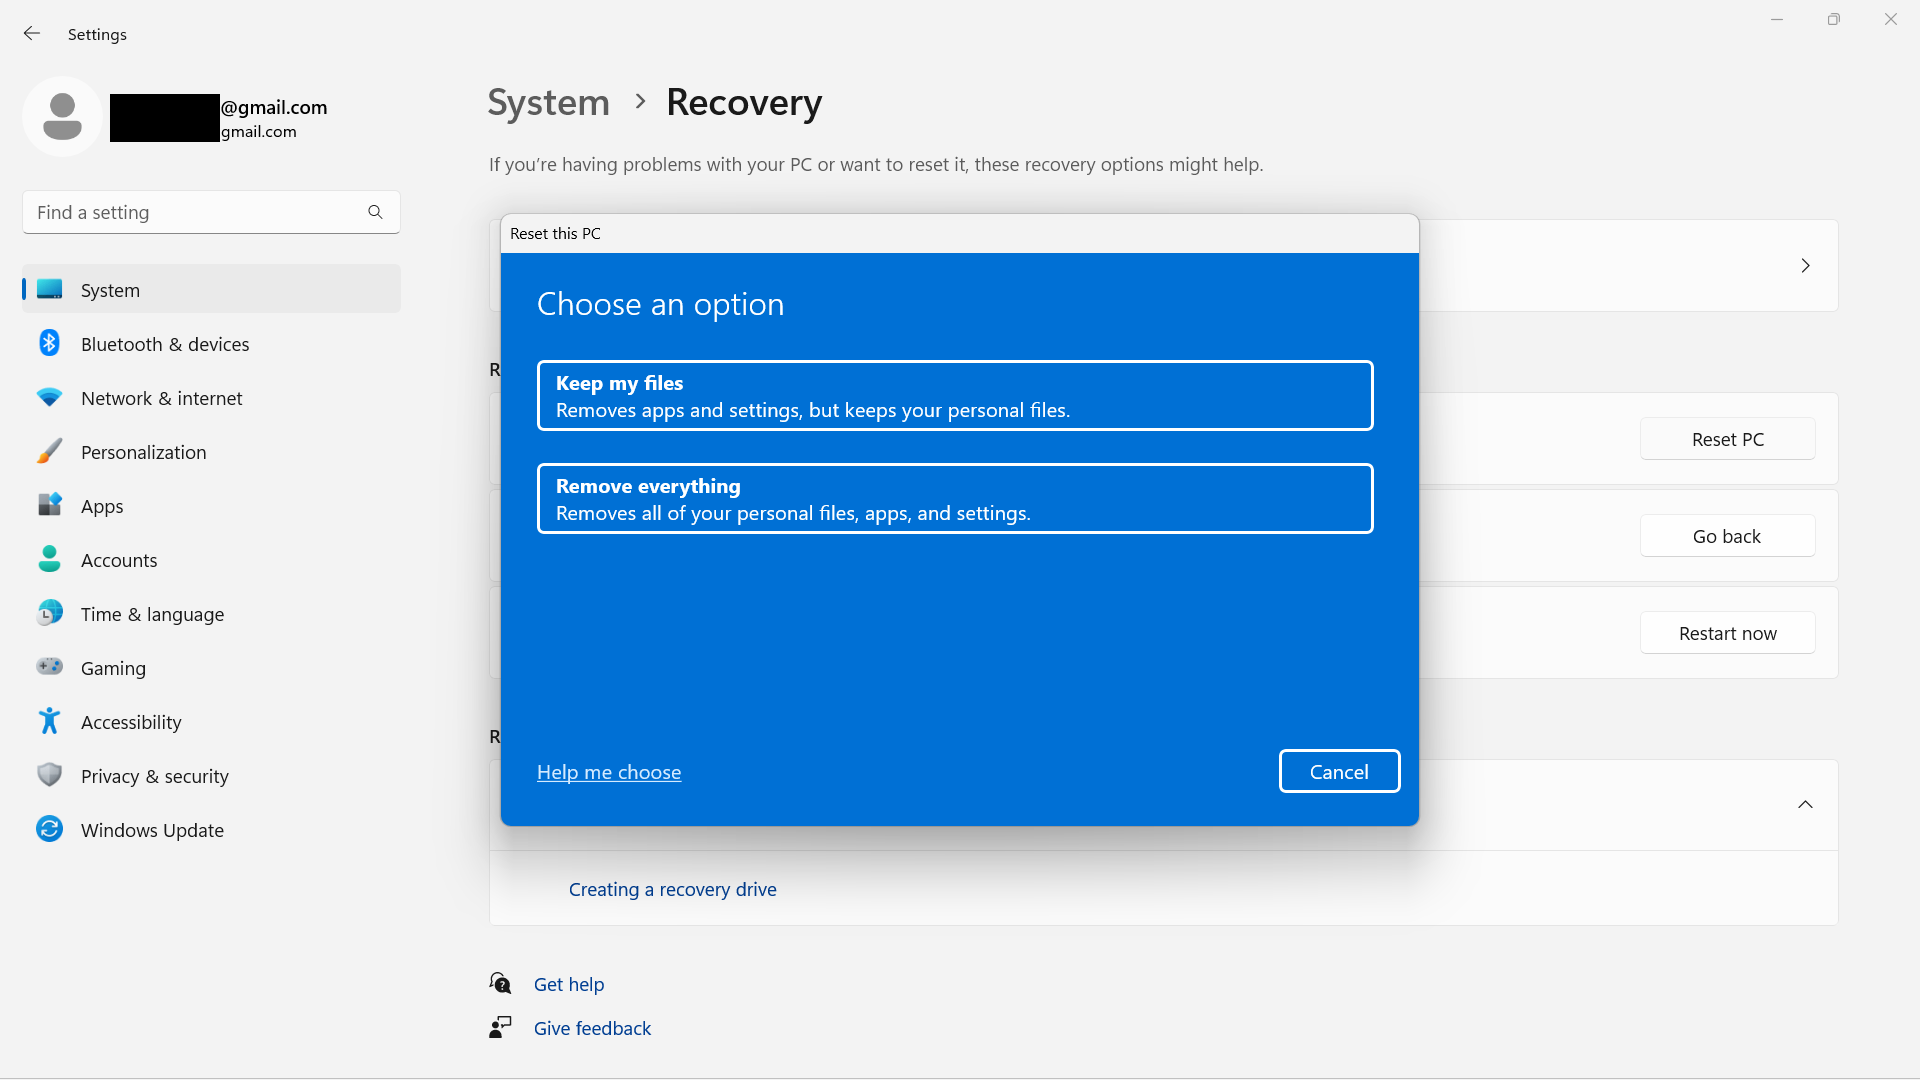Image resolution: width=1920 pixels, height=1080 pixels.
Task: Click the search magnifier icon
Action: 375,212
